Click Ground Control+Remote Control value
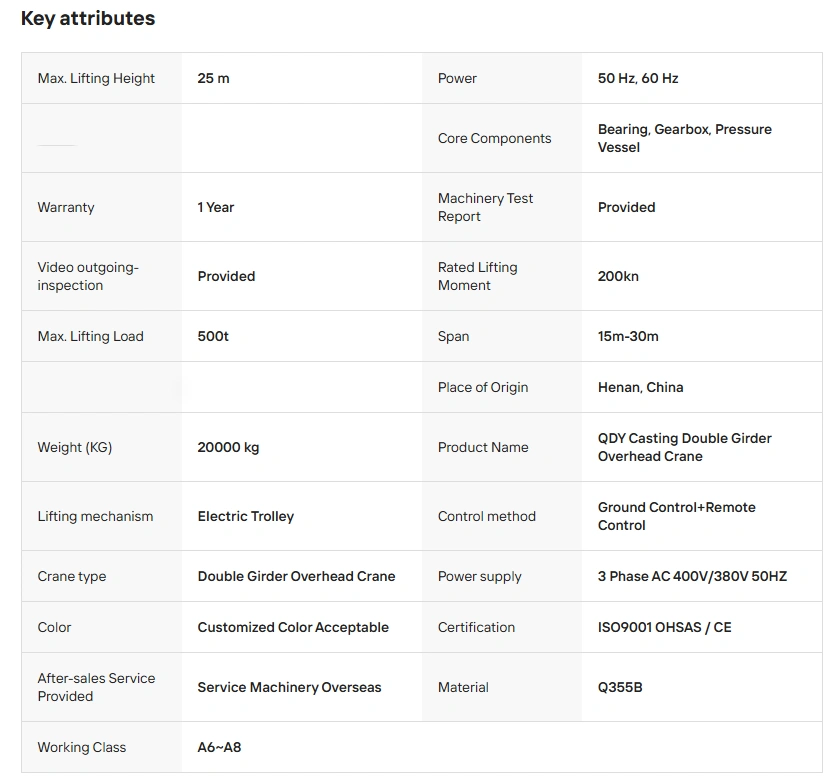838x784 pixels. [x=676, y=516]
